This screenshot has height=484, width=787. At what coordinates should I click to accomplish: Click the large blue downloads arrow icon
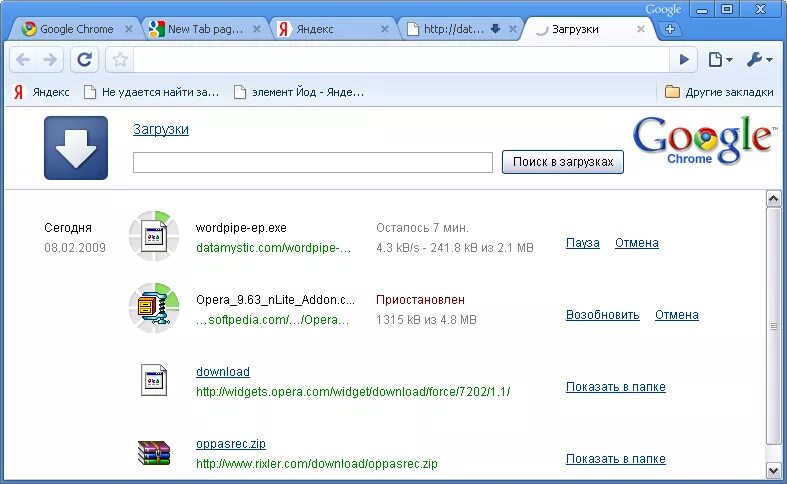click(x=76, y=148)
